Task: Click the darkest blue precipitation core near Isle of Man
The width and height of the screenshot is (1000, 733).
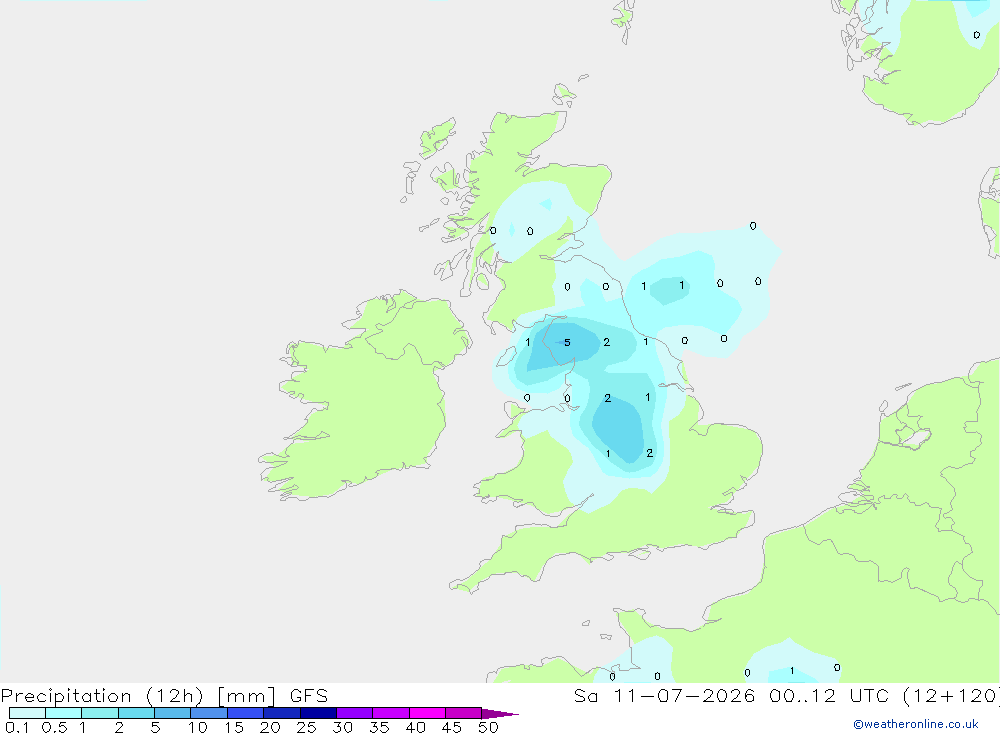Action: point(562,343)
